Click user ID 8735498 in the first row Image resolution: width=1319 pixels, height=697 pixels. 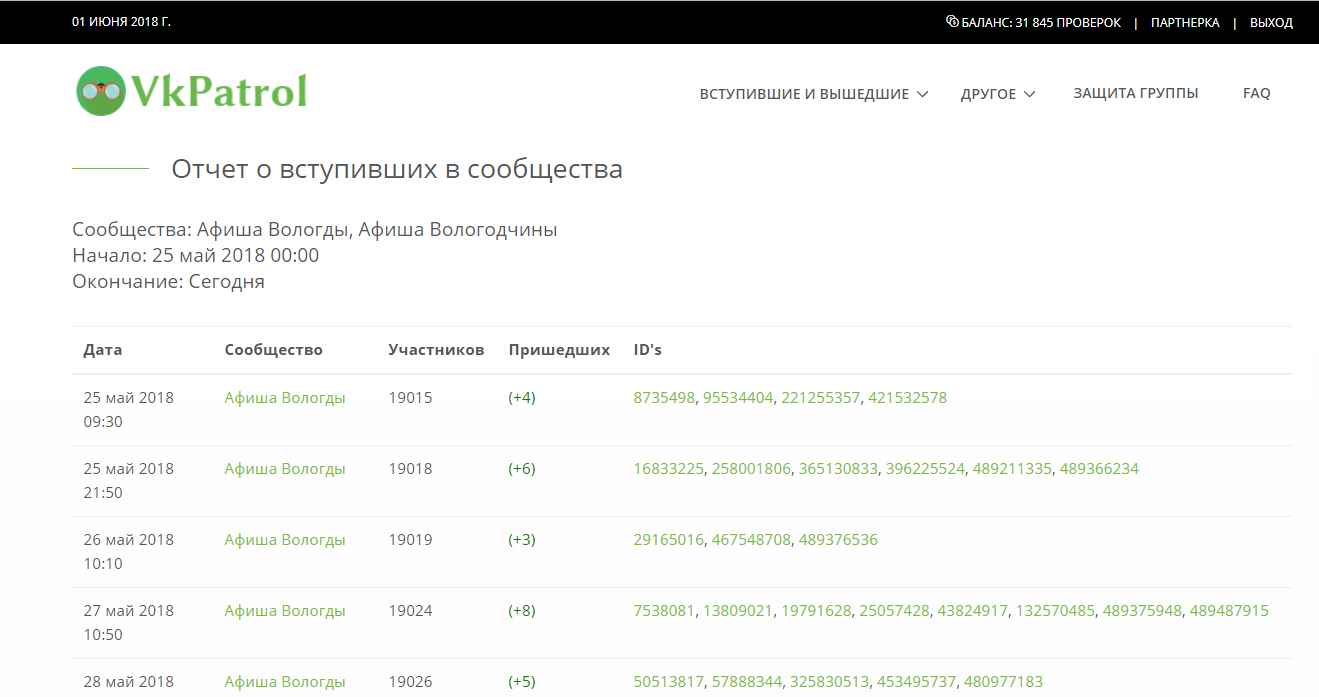(663, 397)
